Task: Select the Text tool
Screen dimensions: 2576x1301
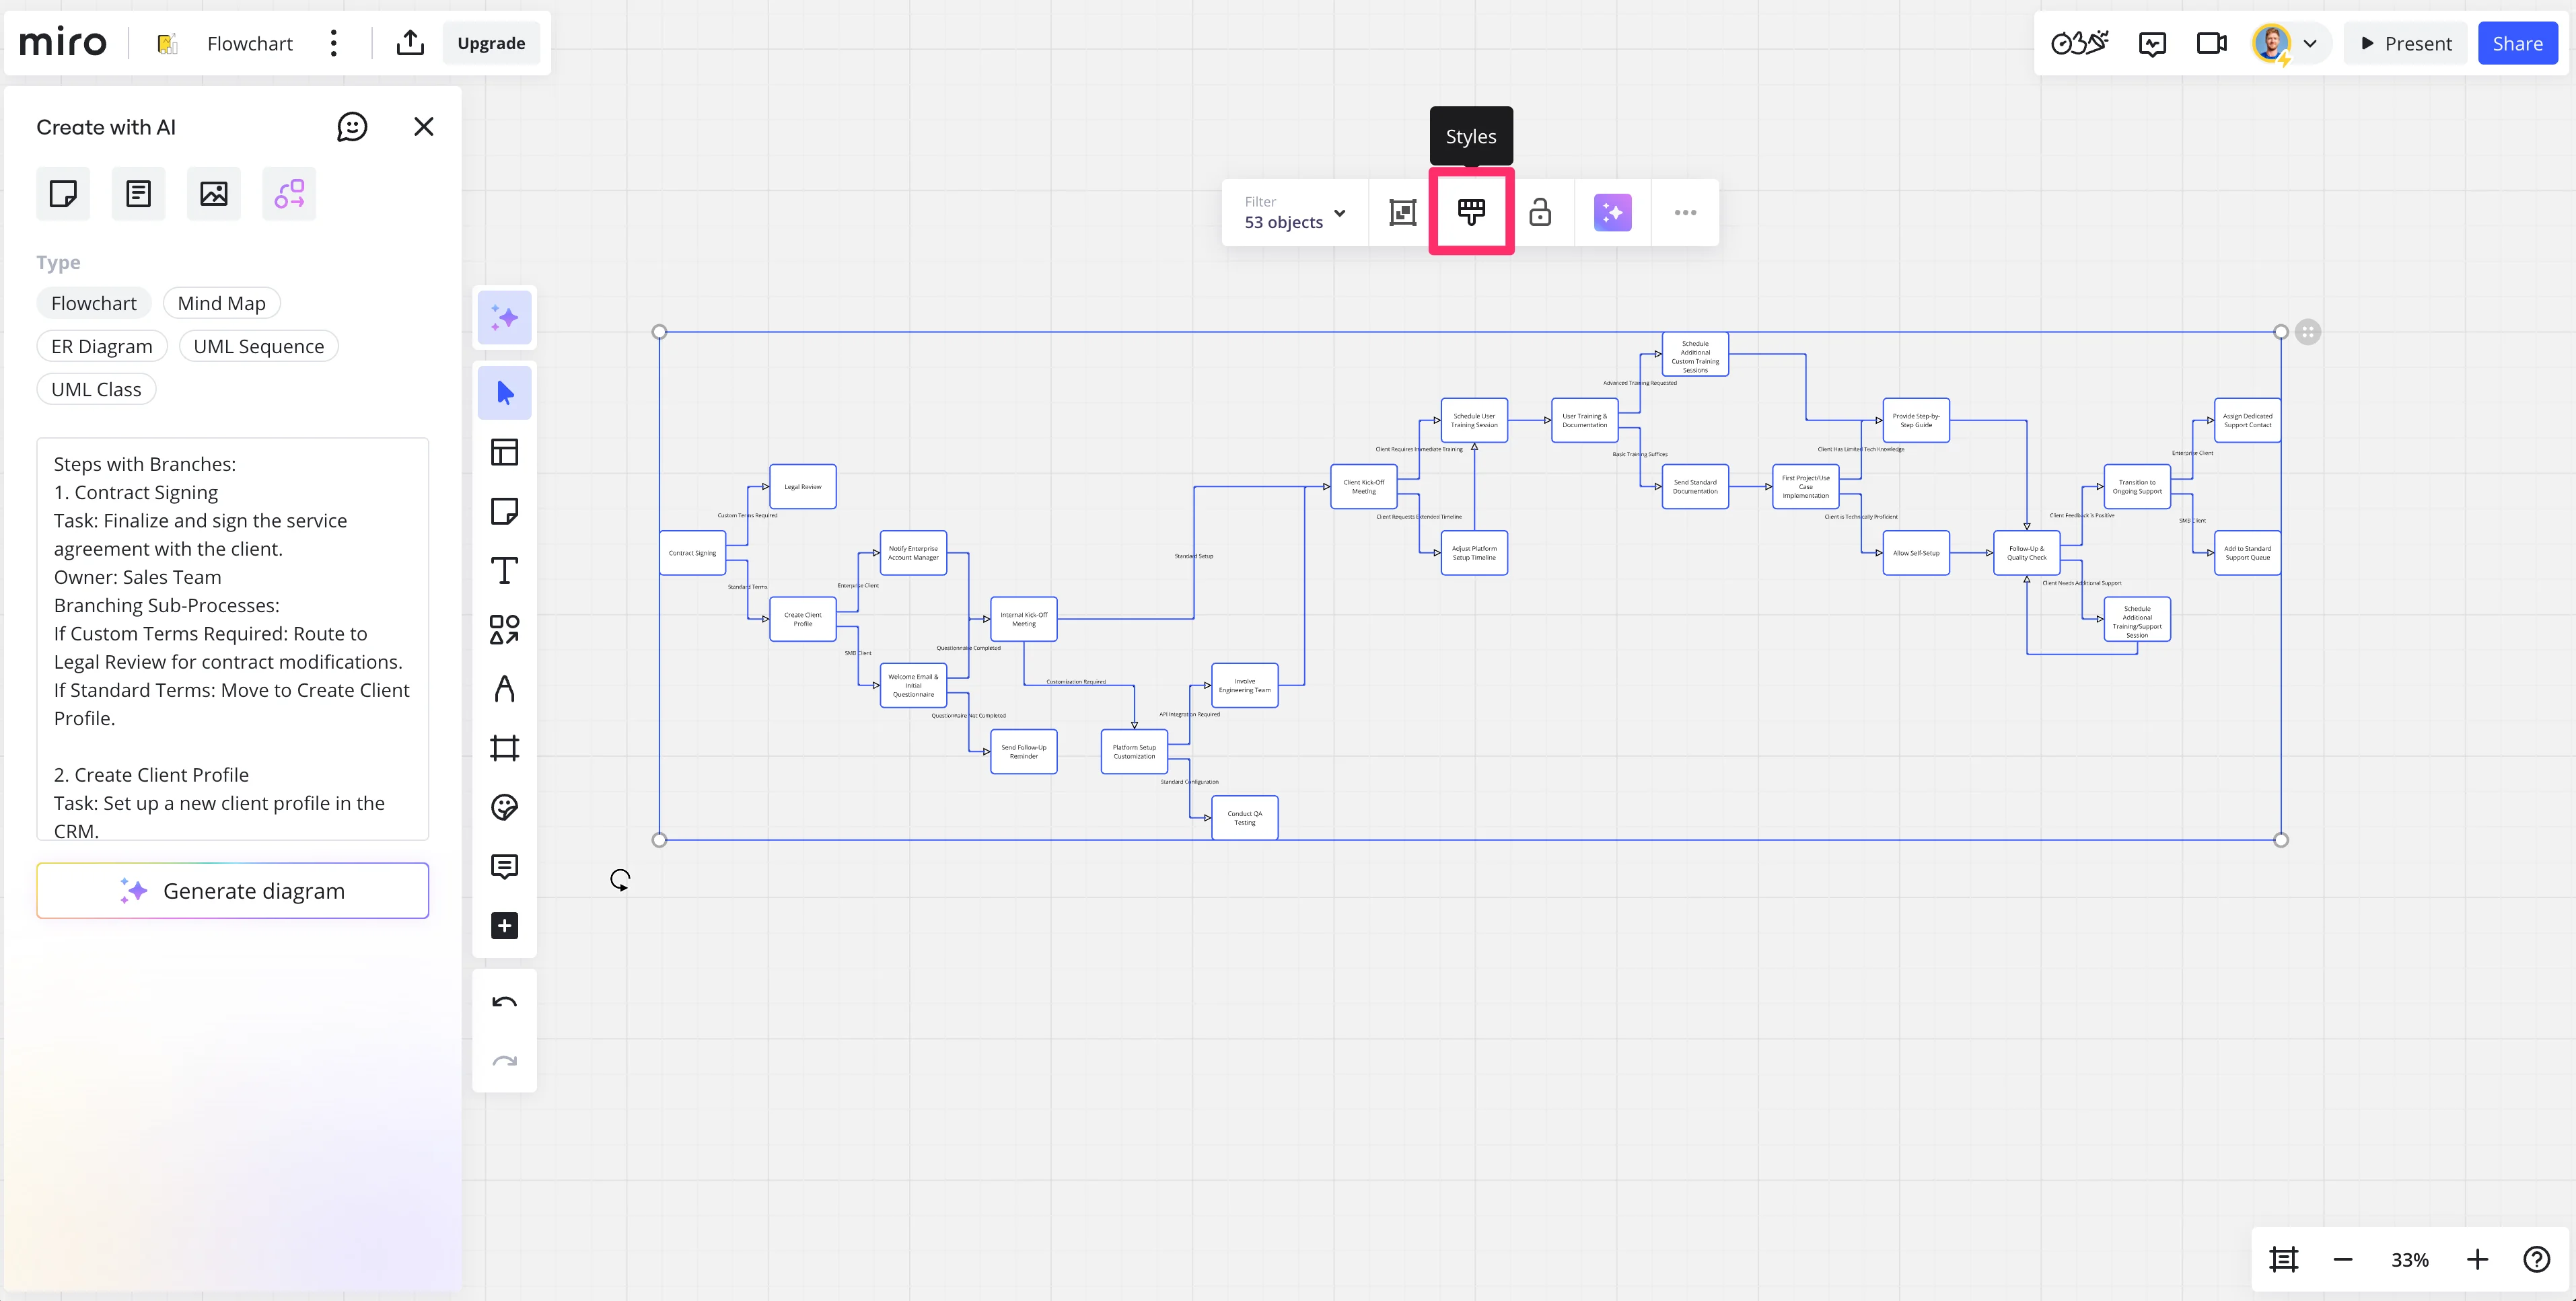Action: (x=504, y=570)
